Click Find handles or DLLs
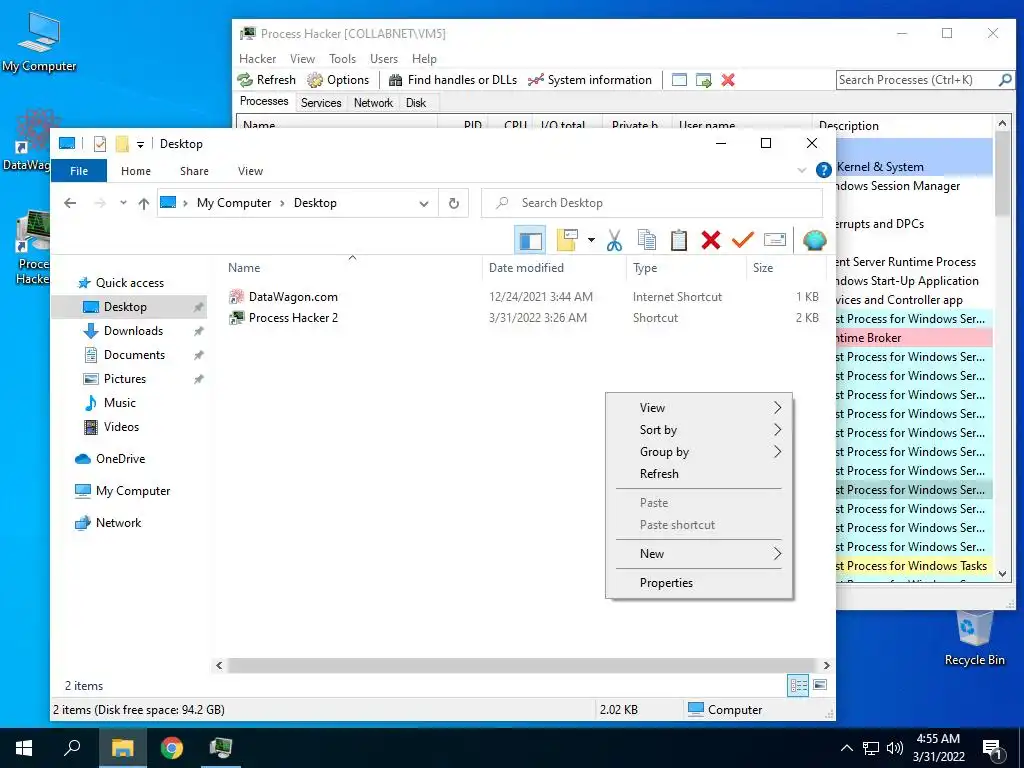 (x=453, y=80)
